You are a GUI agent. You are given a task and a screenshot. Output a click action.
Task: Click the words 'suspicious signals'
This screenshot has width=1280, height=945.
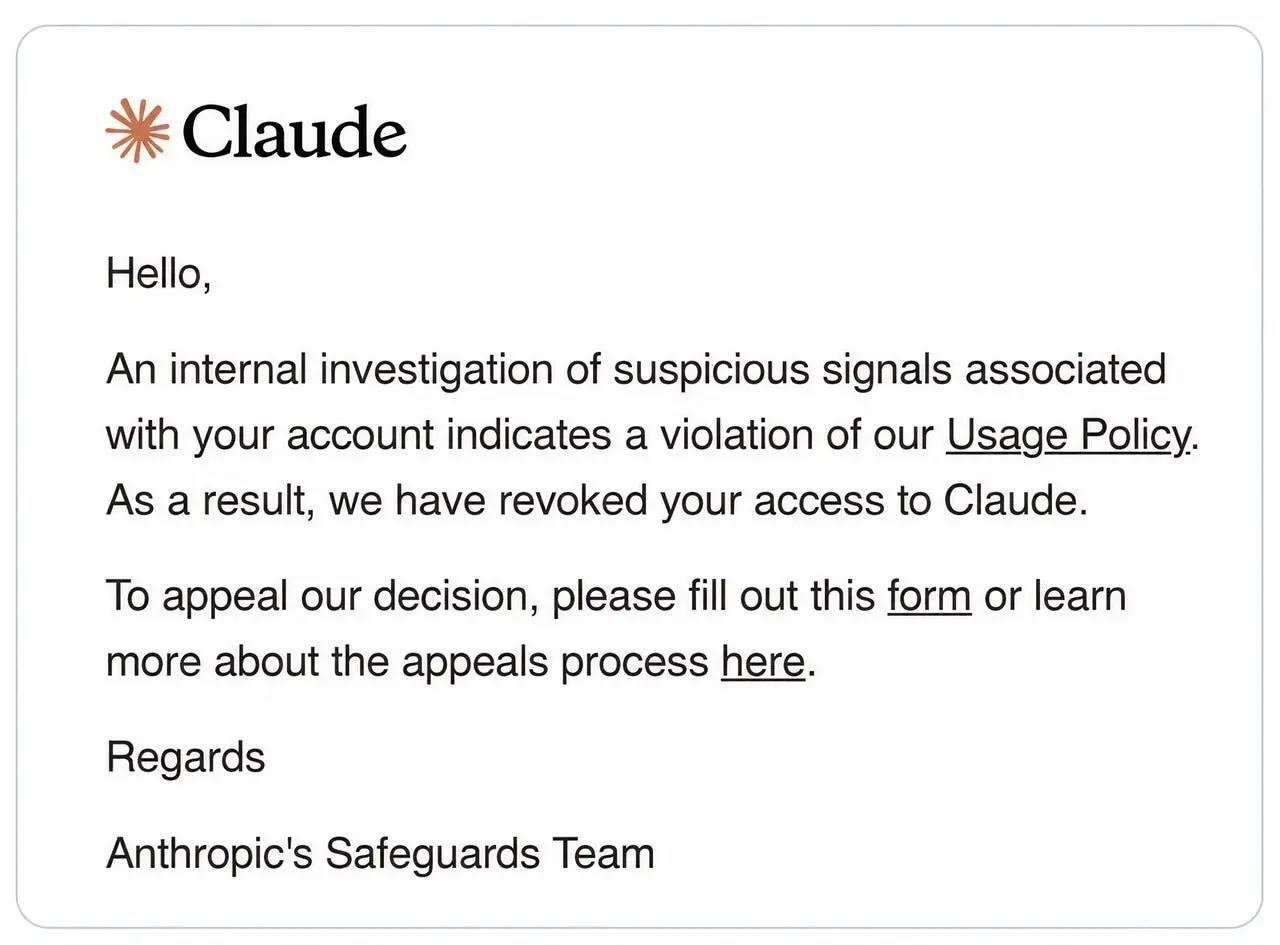[783, 371]
